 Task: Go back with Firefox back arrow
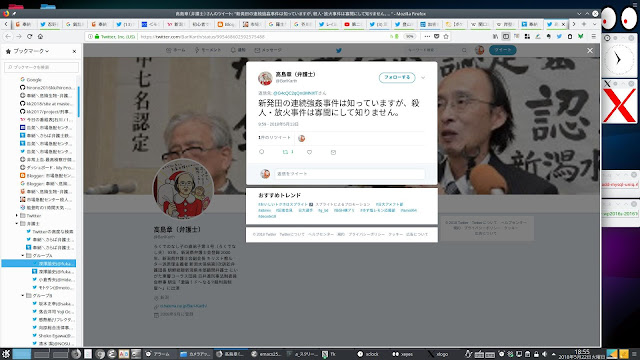8,36
